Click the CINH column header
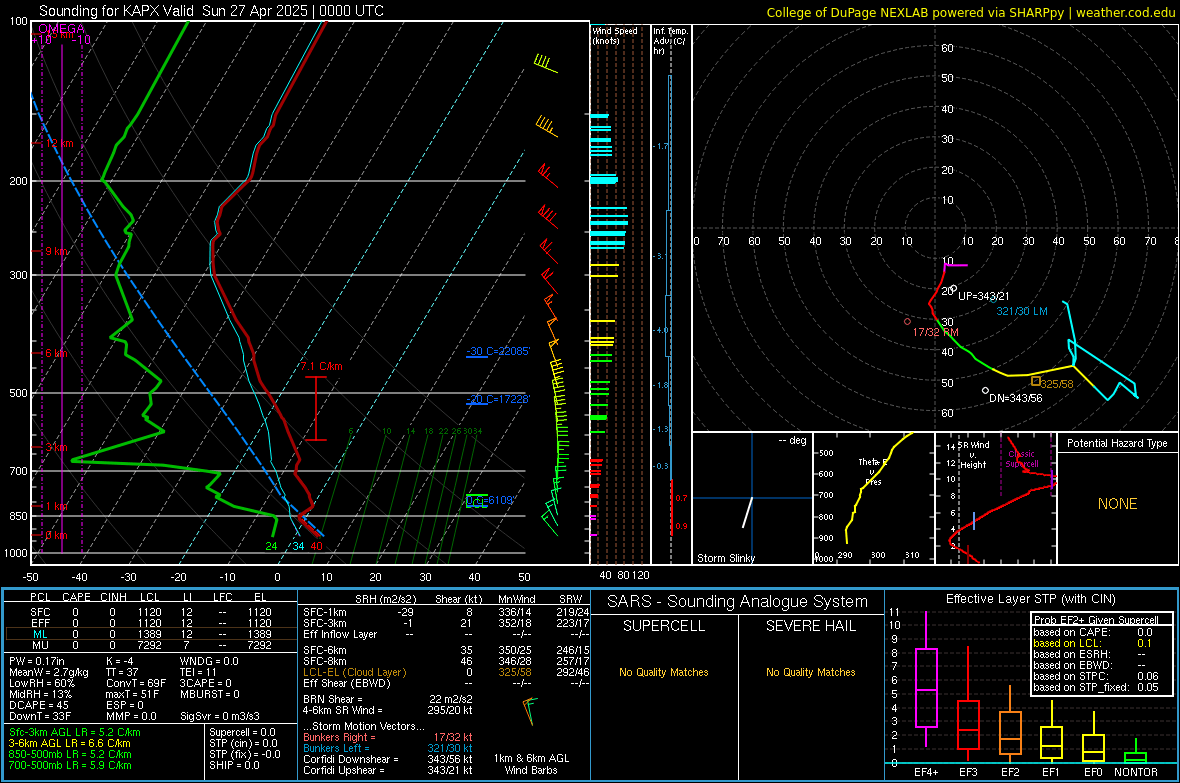Image resolution: width=1180 pixels, height=783 pixels. click(x=113, y=597)
